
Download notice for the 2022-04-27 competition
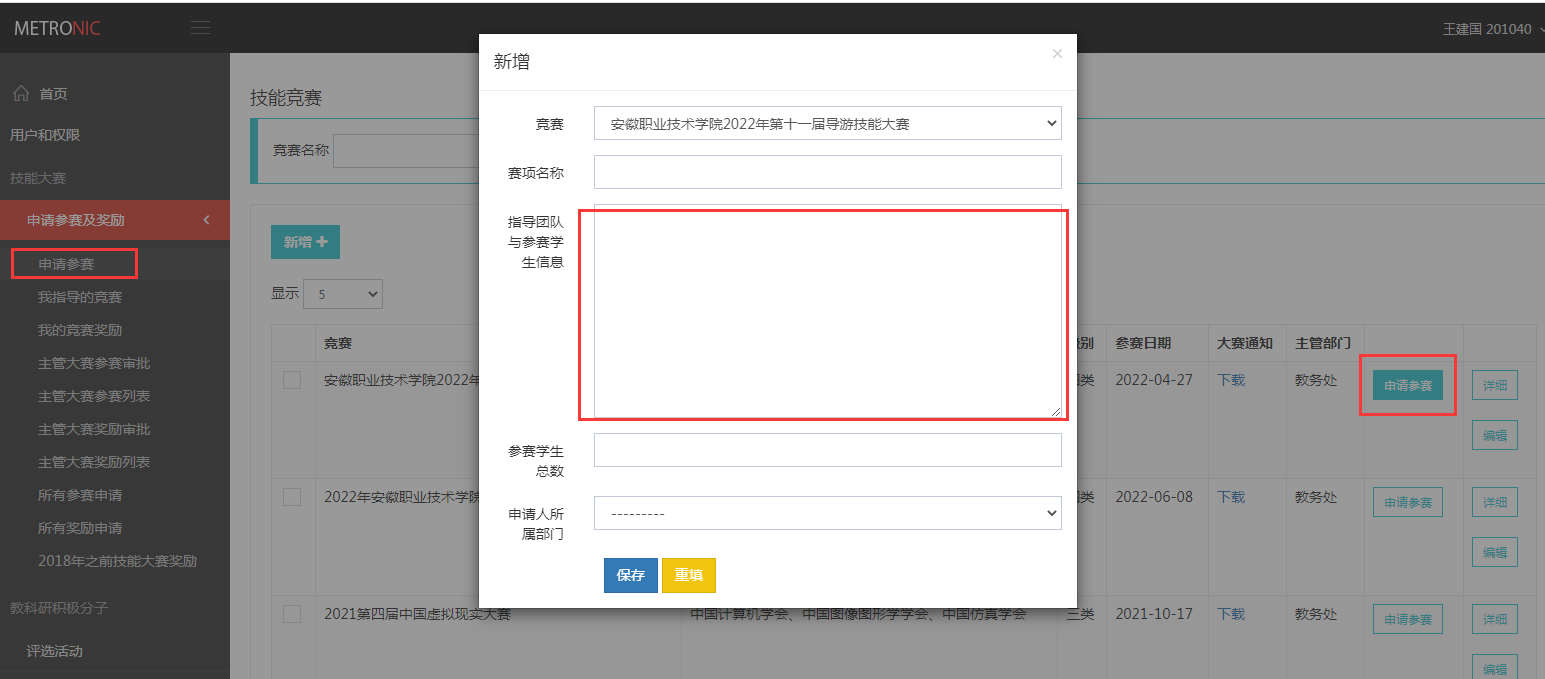click(x=1231, y=380)
